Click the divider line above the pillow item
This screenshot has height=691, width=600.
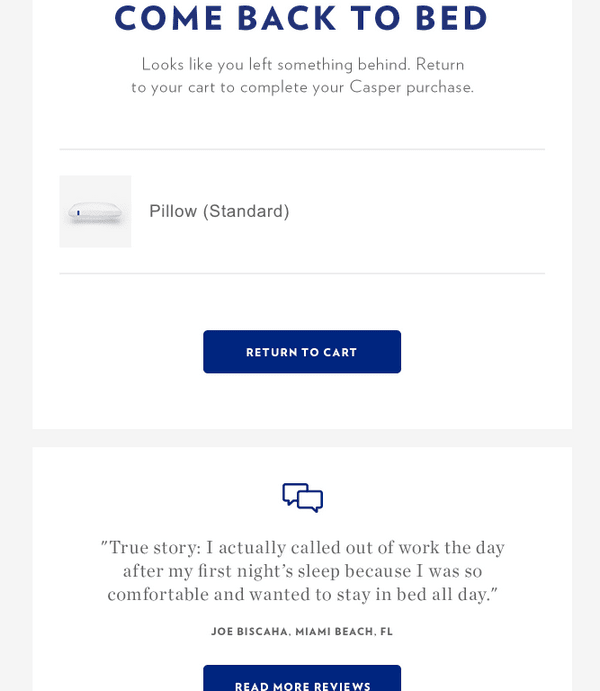pyautogui.click(x=302, y=149)
